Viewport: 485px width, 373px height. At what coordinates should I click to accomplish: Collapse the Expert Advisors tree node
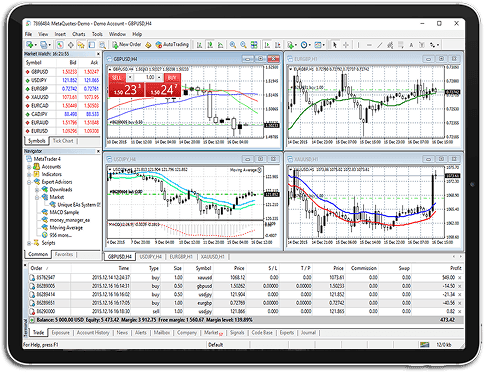tap(29, 182)
